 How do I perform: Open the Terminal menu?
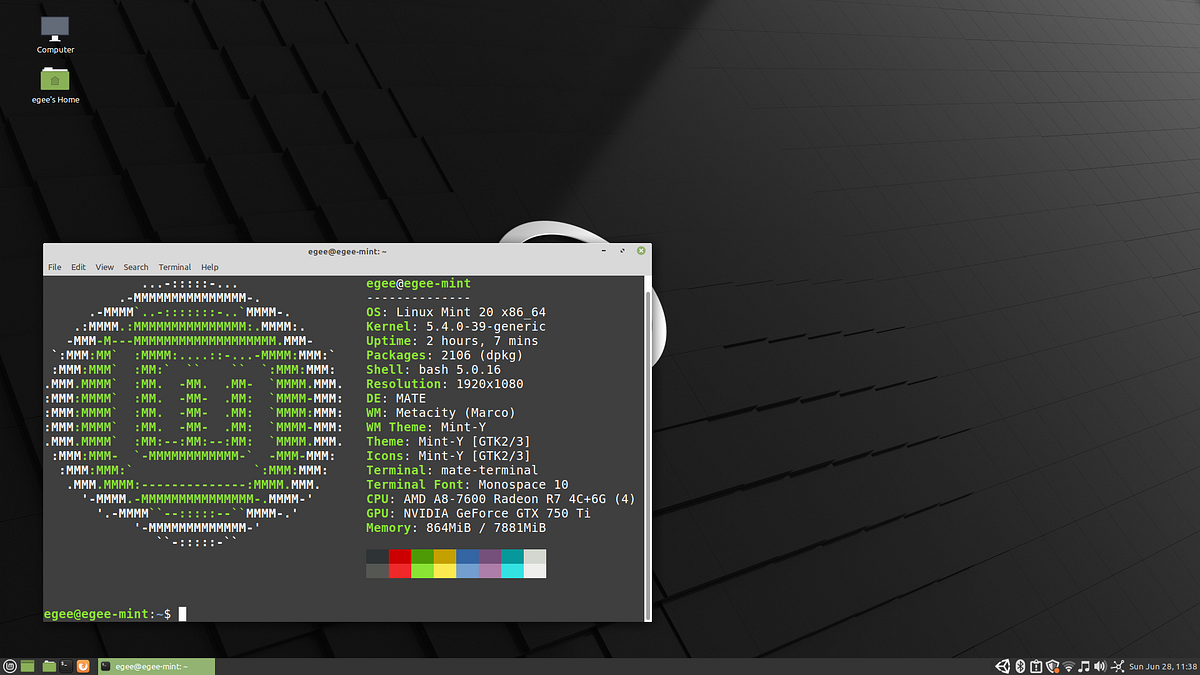pos(174,267)
